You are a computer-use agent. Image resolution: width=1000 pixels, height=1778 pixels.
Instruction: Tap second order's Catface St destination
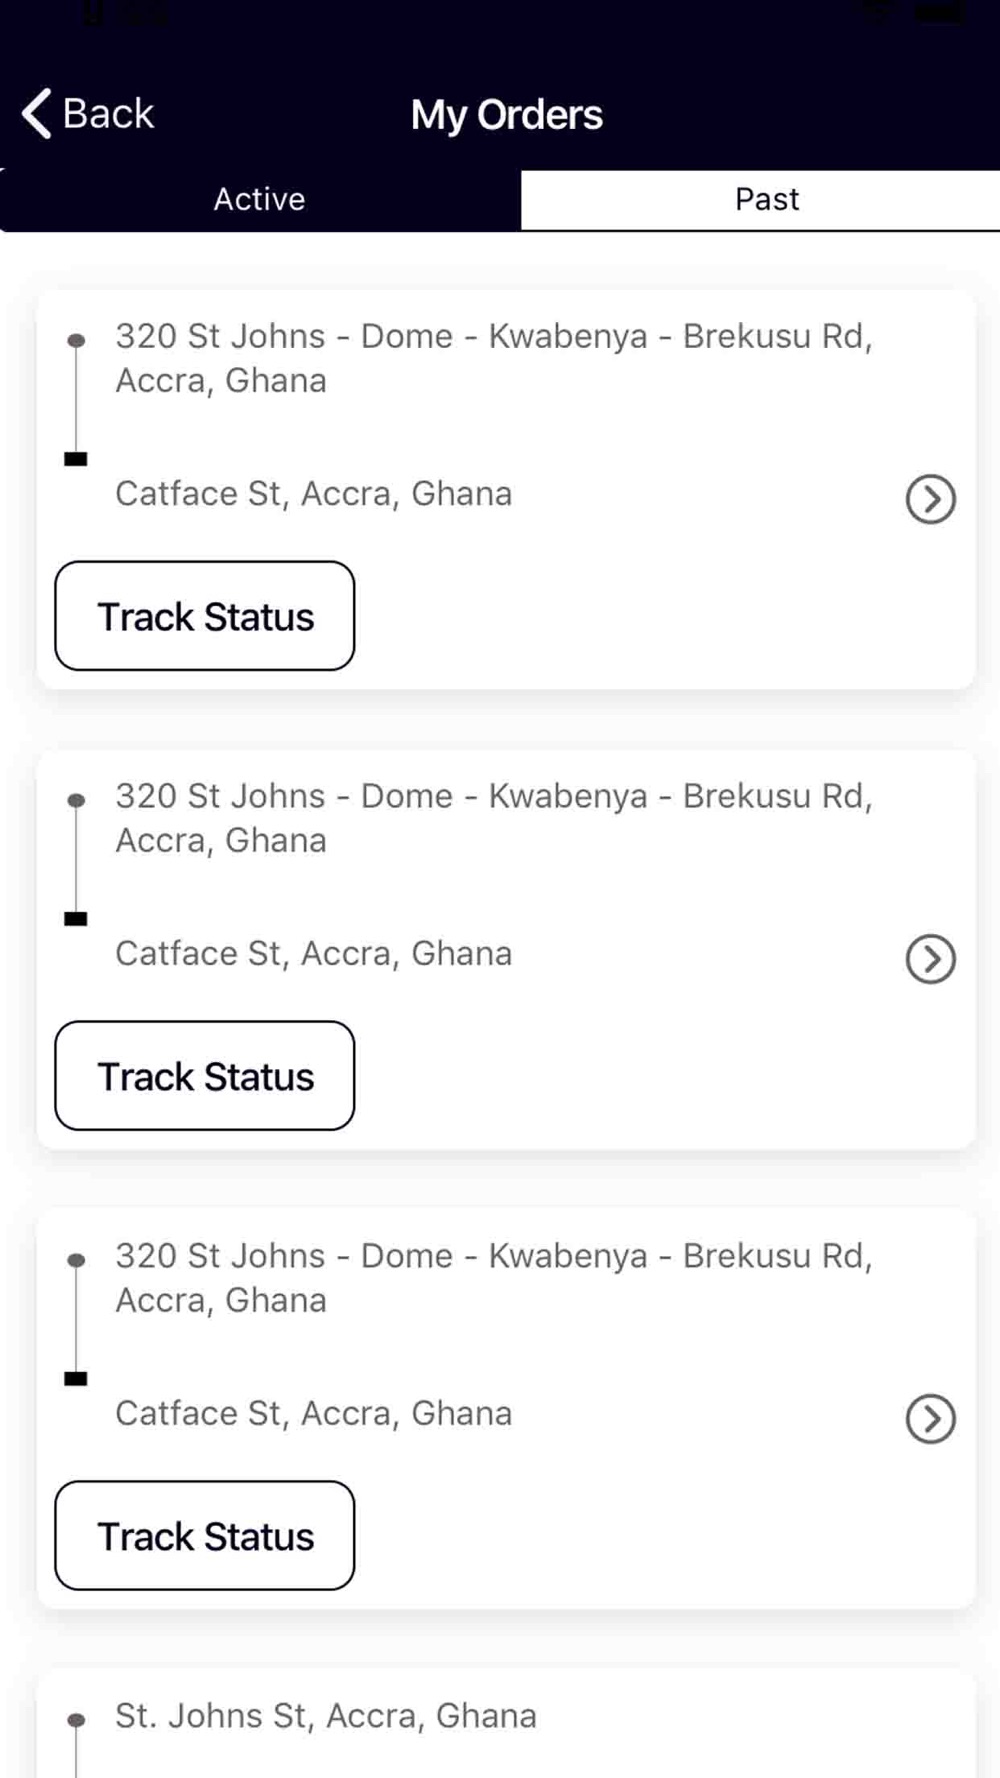pos(313,953)
